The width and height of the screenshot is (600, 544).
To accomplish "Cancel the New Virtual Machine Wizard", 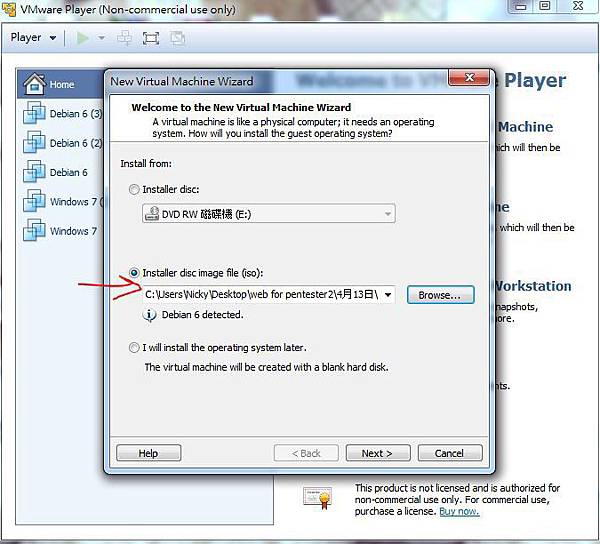I will tap(450, 453).
